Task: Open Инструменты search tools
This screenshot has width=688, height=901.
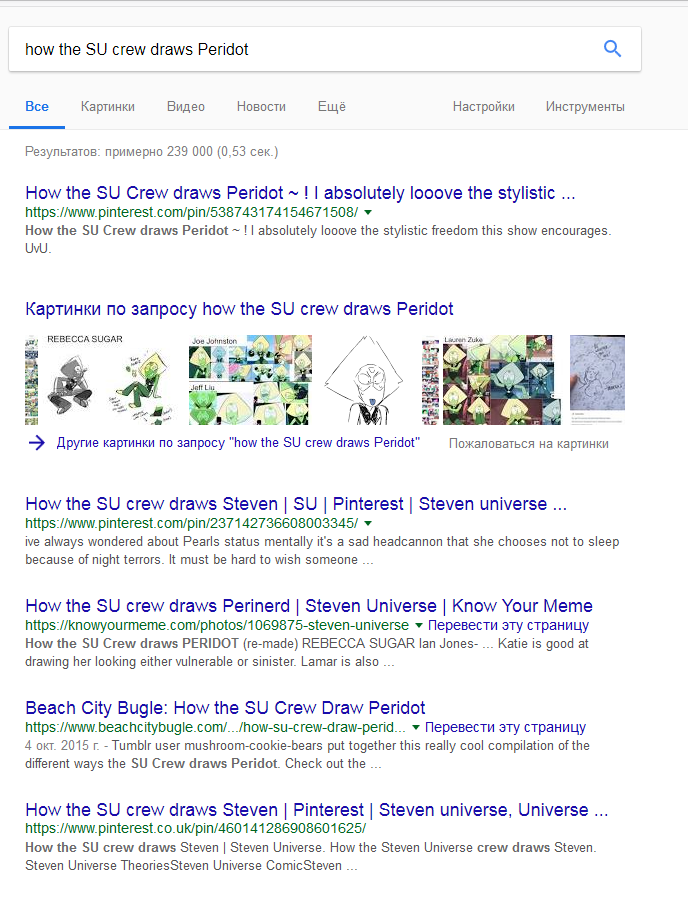Action: pyautogui.click(x=585, y=106)
